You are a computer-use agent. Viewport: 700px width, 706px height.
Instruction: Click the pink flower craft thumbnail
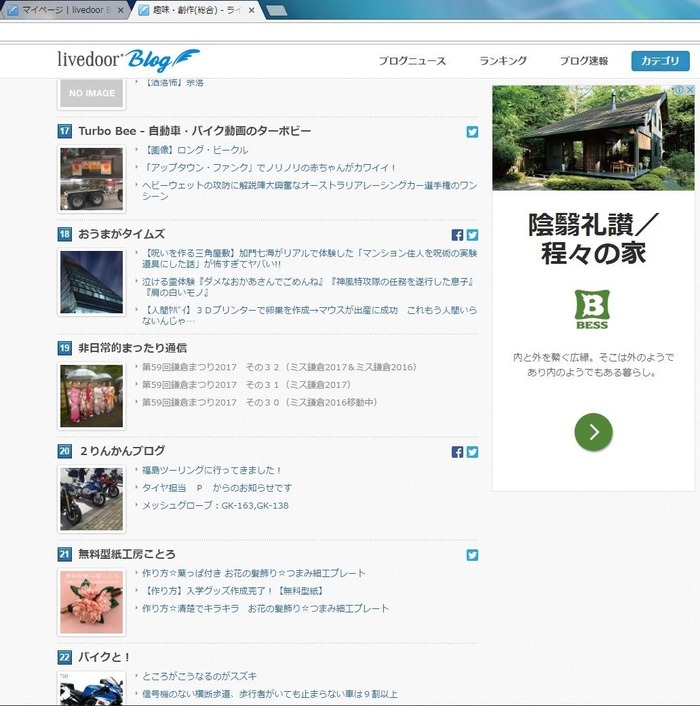click(x=91, y=602)
